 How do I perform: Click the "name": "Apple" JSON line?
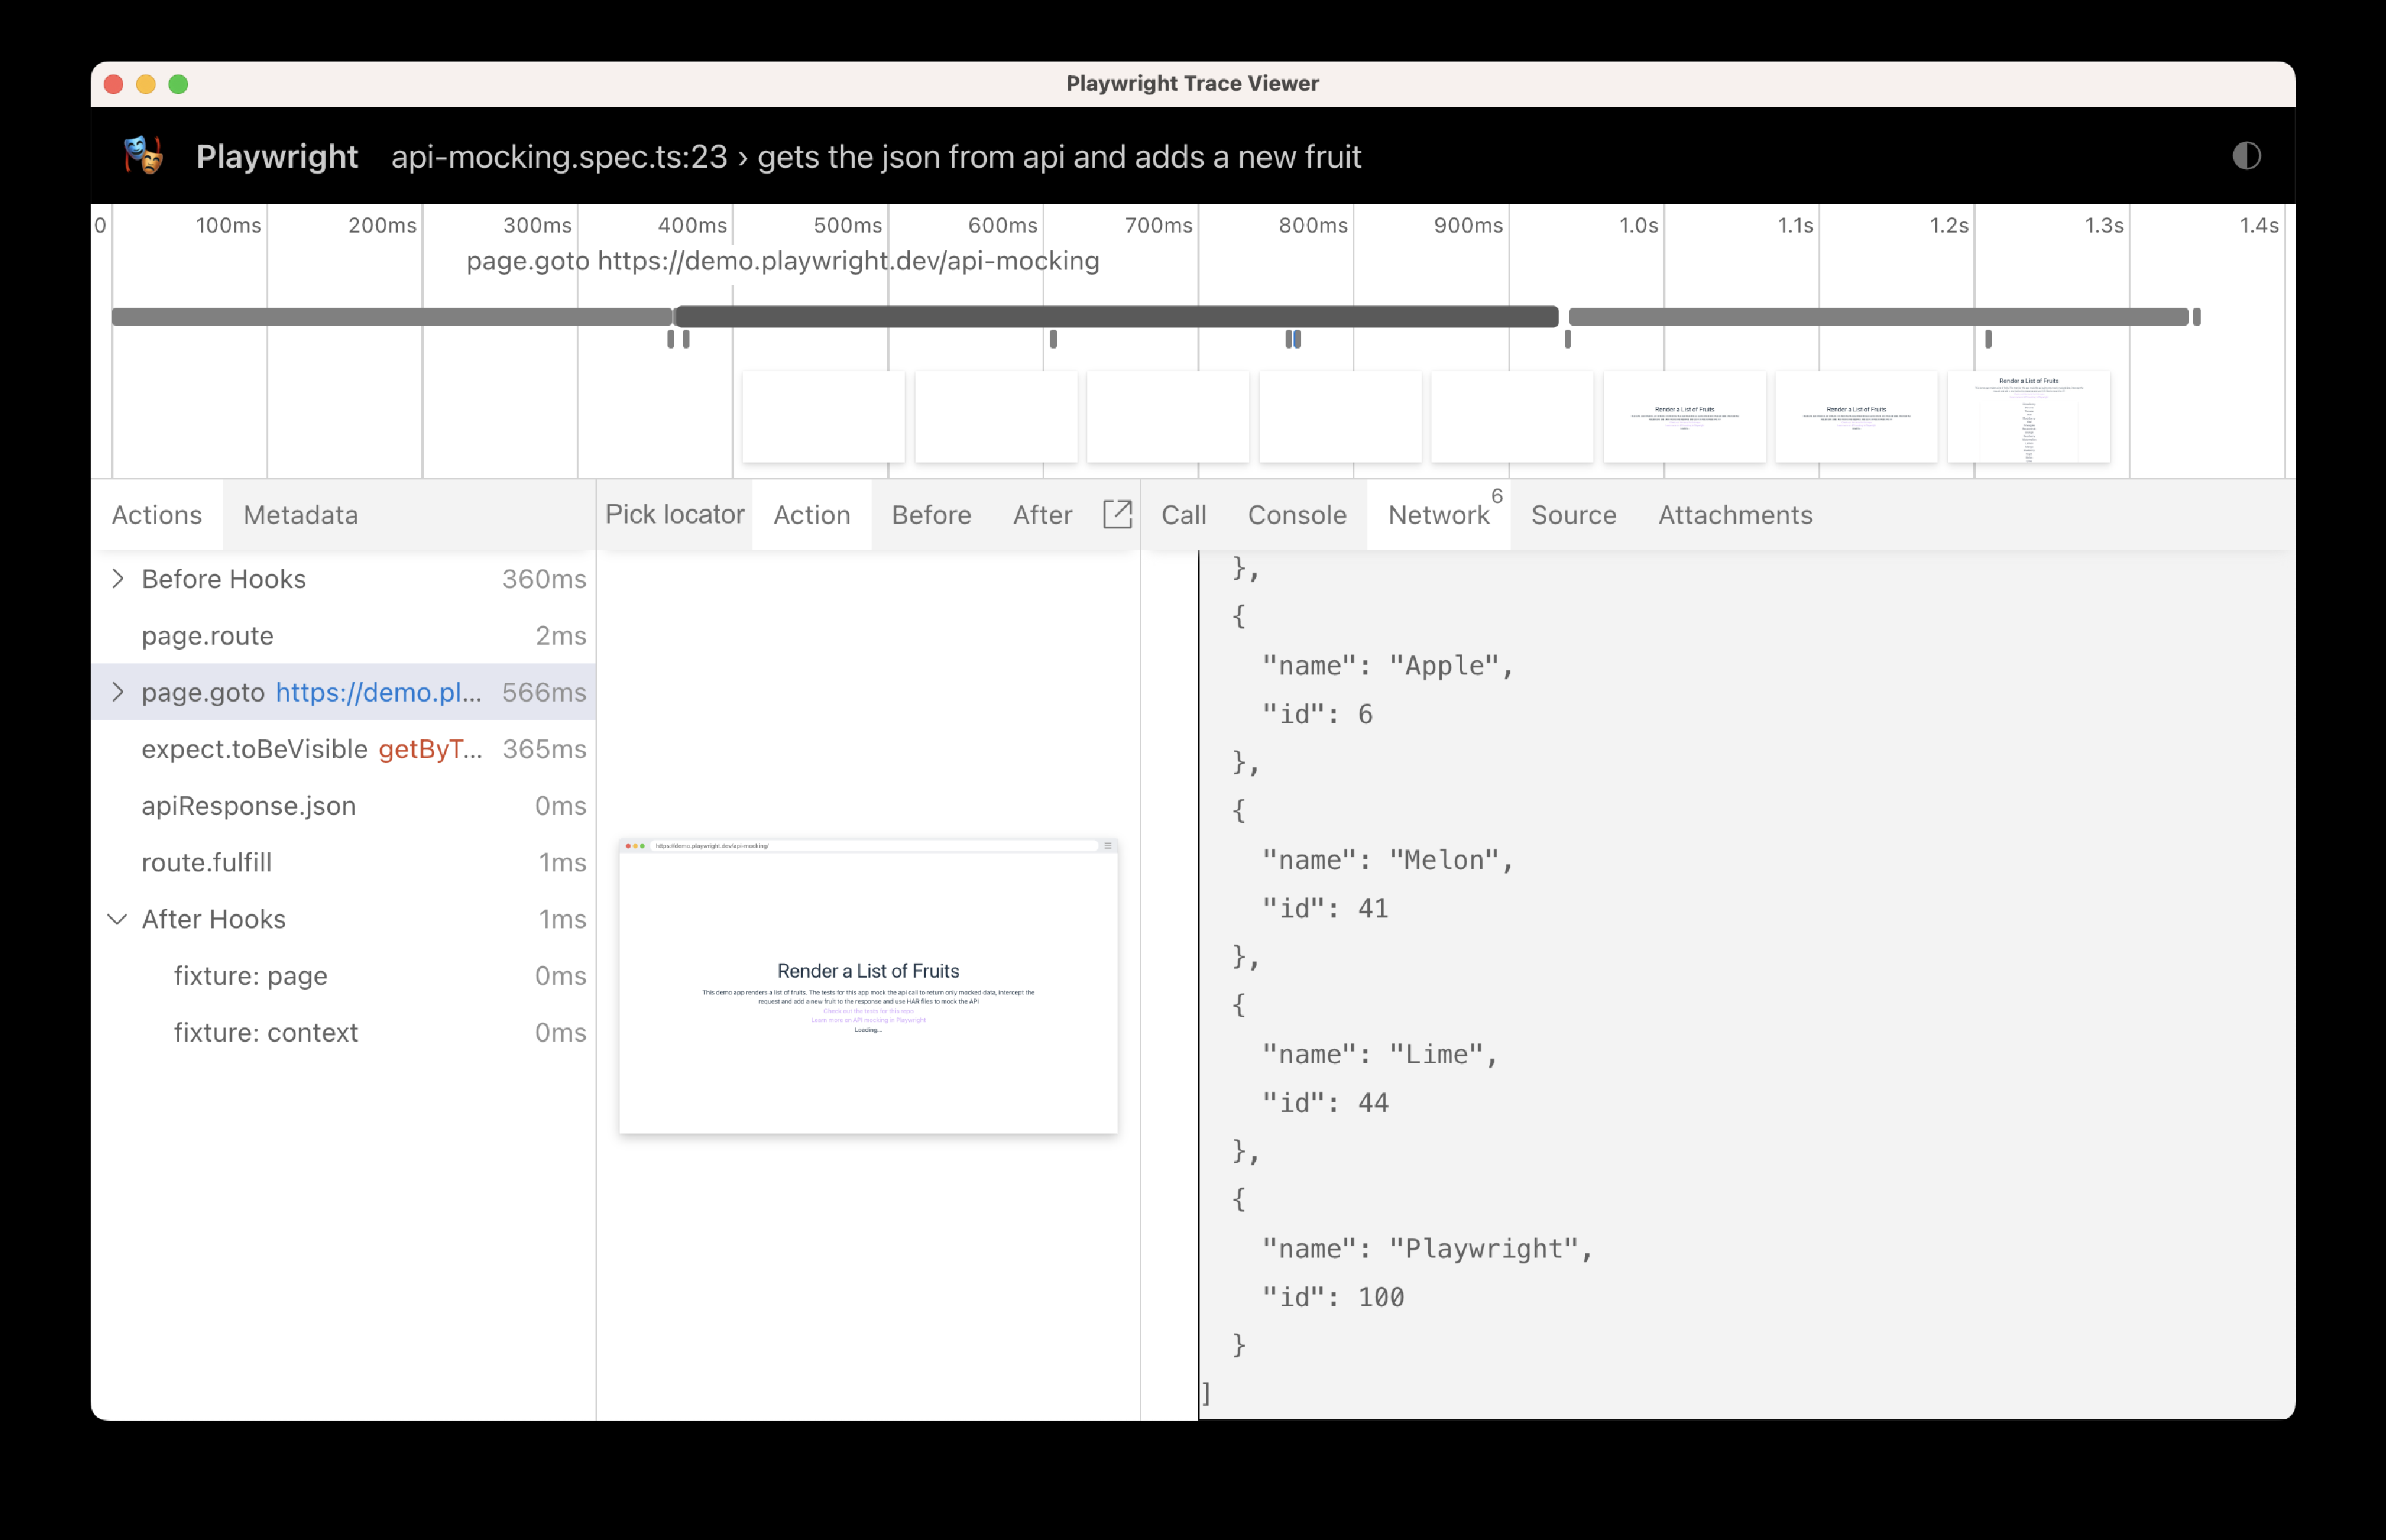[x=1388, y=665]
